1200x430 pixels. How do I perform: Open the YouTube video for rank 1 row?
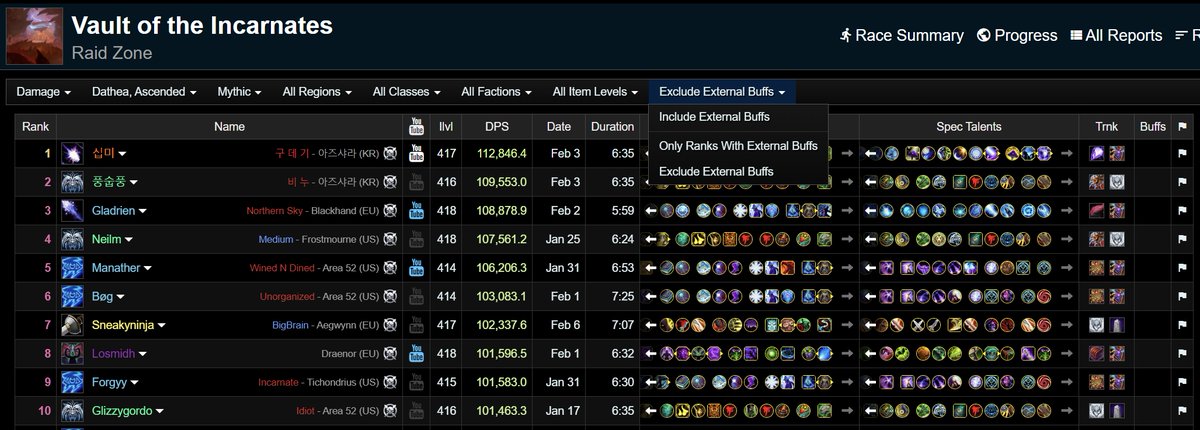point(417,154)
